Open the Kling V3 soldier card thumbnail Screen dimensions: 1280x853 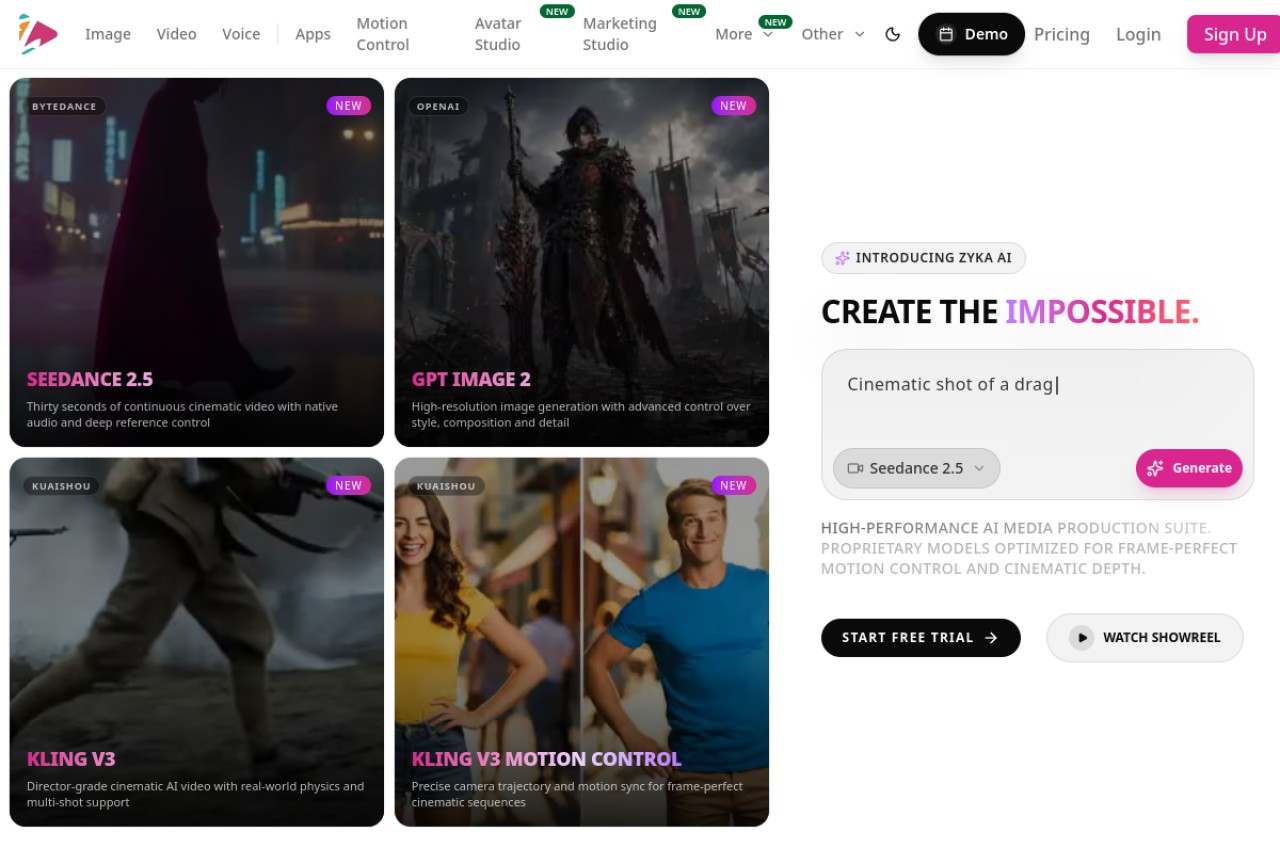(x=197, y=642)
